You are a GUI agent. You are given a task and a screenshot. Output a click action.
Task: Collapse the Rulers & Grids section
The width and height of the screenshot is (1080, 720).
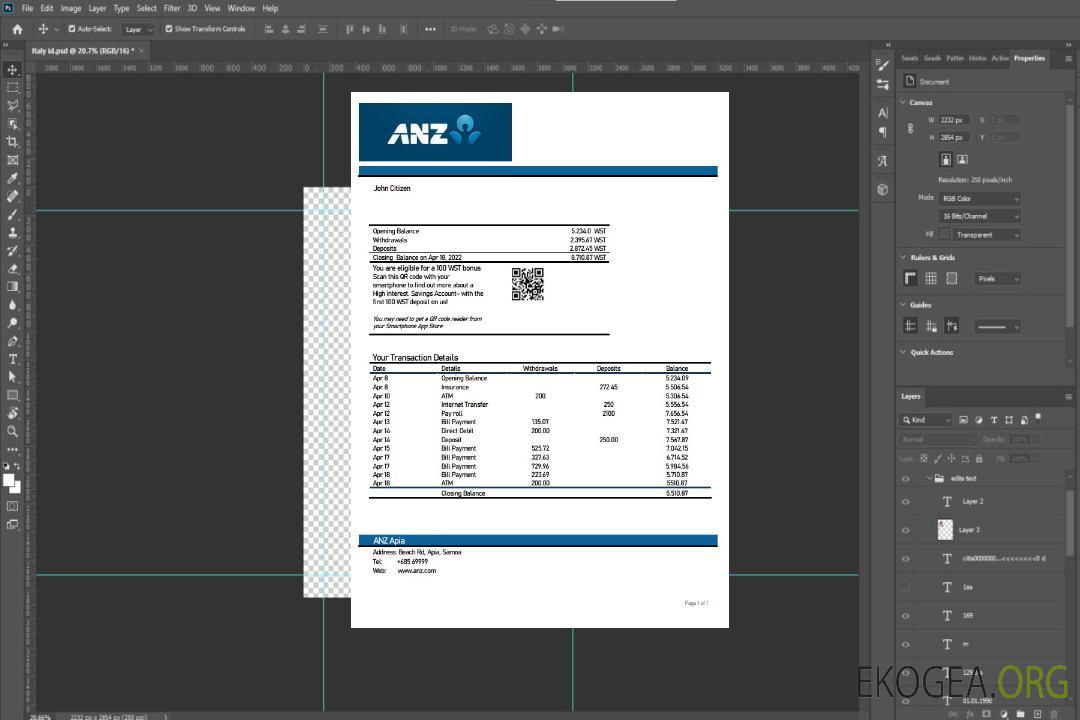point(903,257)
